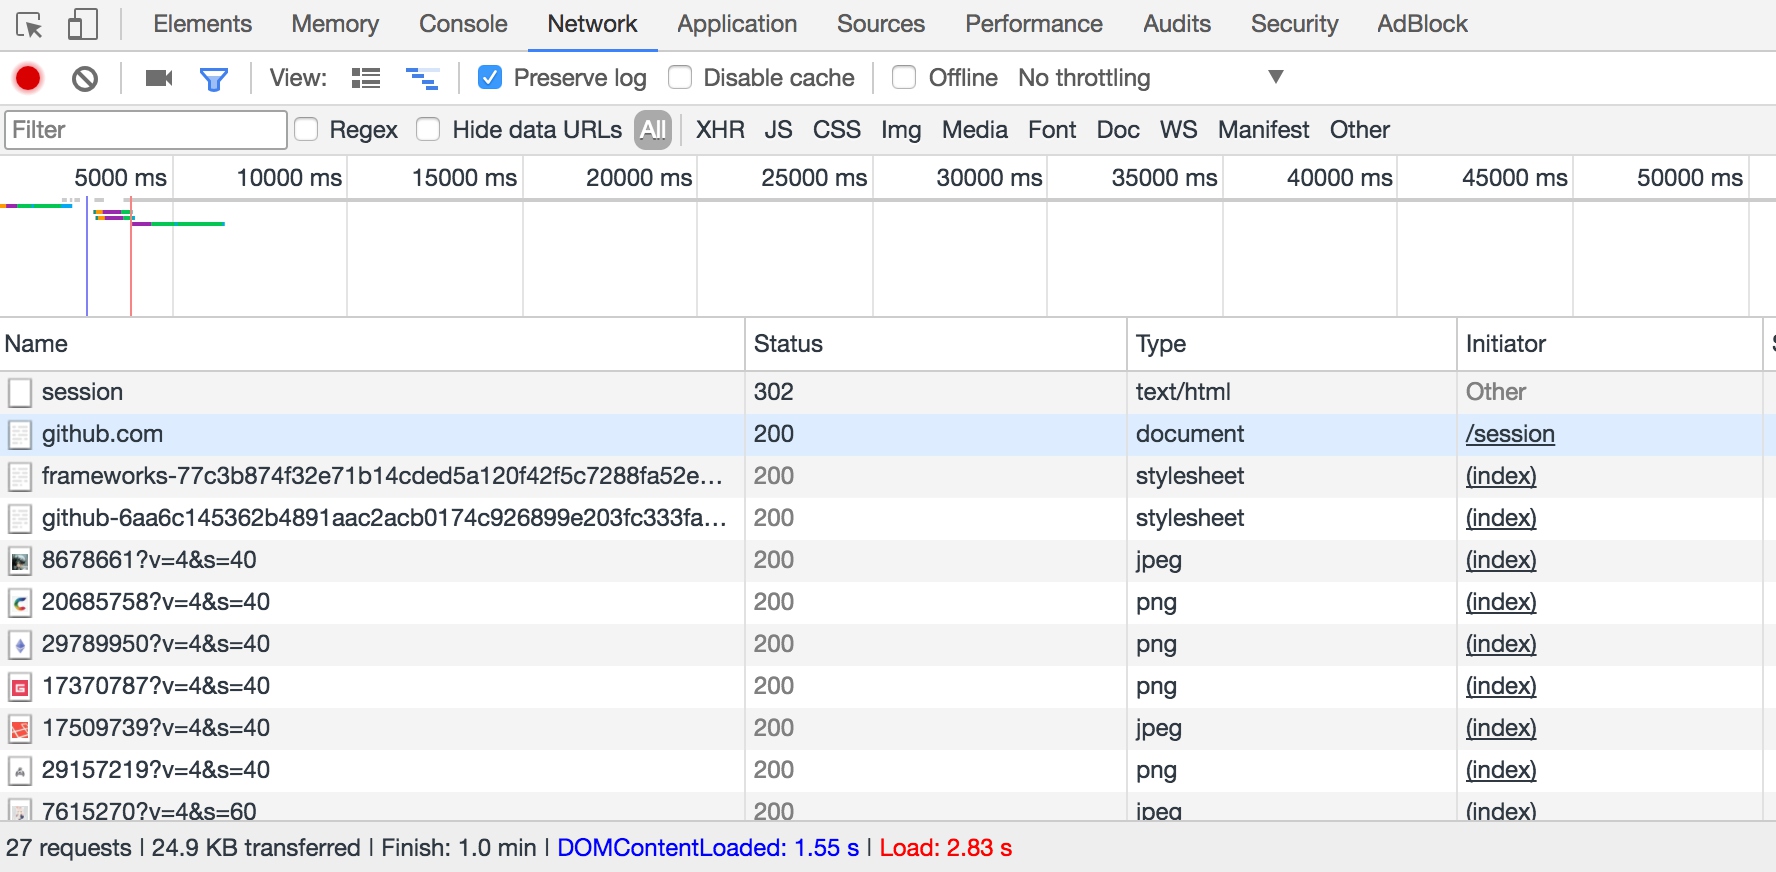Enable the Disable cache checkbox
The height and width of the screenshot is (872, 1776).
point(680,77)
